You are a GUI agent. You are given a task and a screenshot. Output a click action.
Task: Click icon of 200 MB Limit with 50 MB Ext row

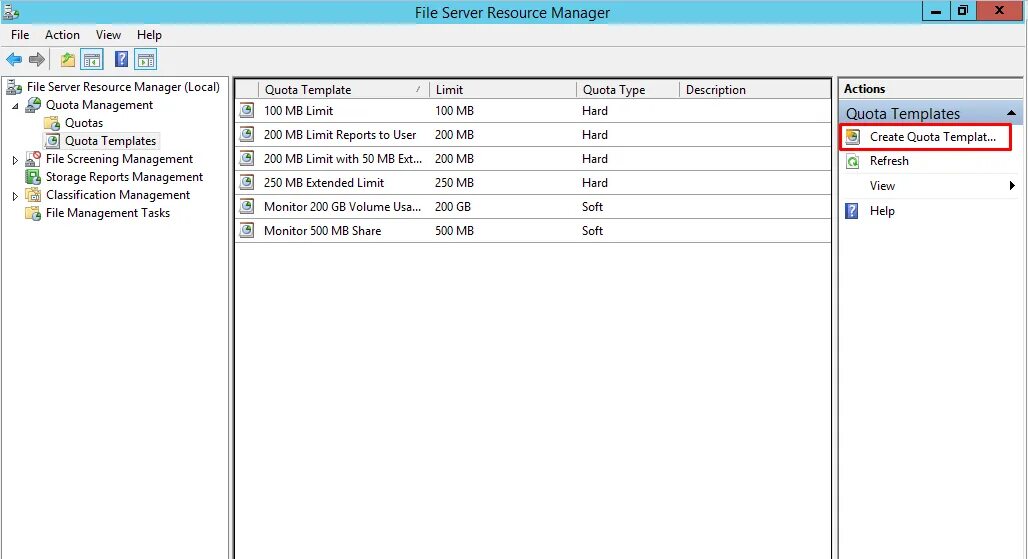(x=247, y=159)
